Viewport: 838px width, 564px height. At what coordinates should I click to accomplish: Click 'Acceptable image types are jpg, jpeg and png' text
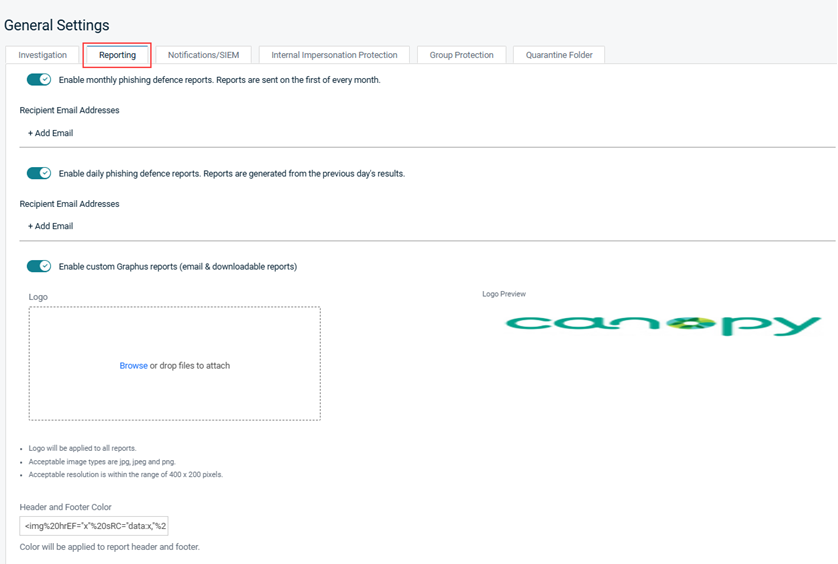pyautogui.click(x=102, y=462)
